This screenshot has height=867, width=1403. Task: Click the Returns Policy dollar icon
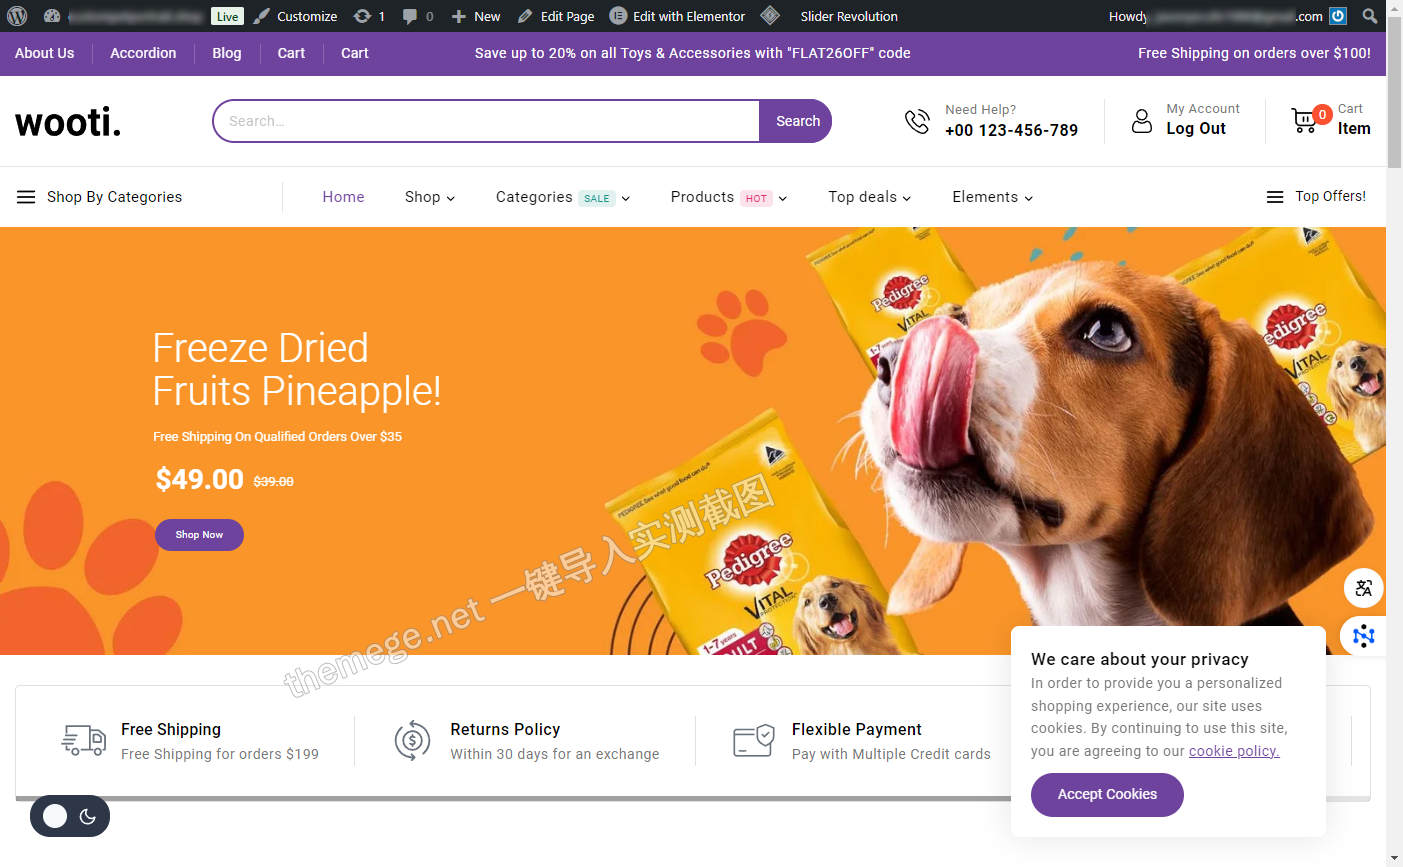[412, 740]
